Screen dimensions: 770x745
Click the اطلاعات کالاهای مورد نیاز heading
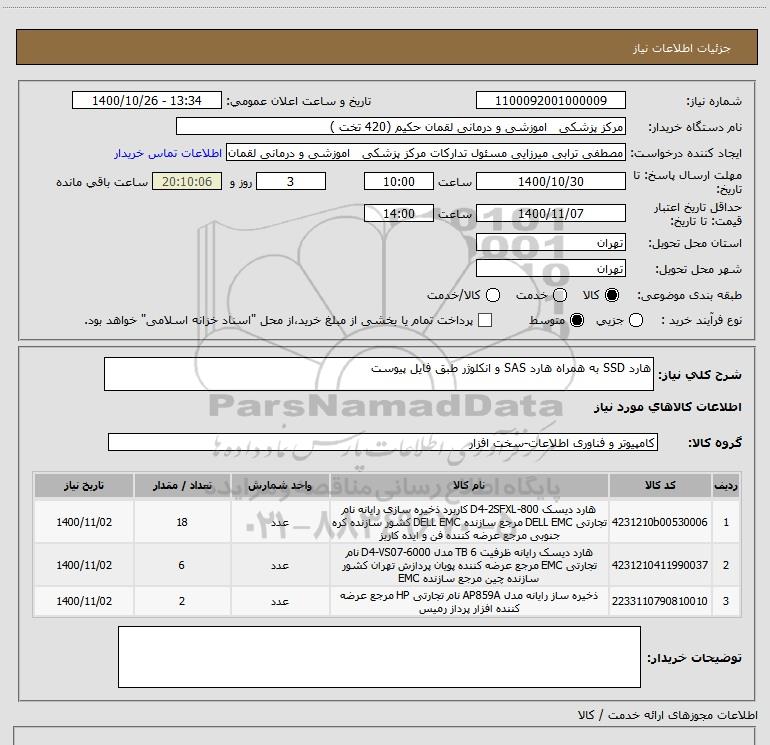667,407
